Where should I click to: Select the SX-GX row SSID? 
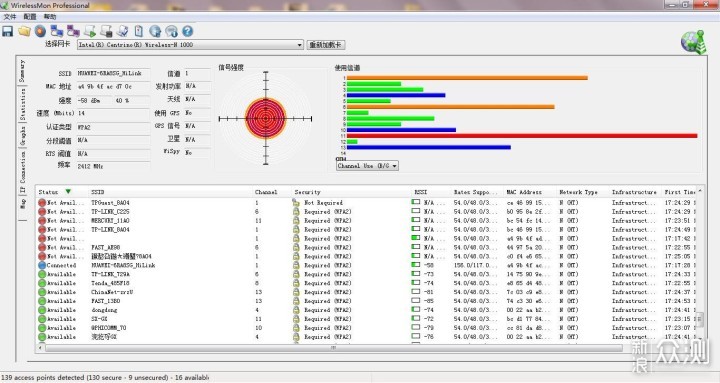(99, 319)
